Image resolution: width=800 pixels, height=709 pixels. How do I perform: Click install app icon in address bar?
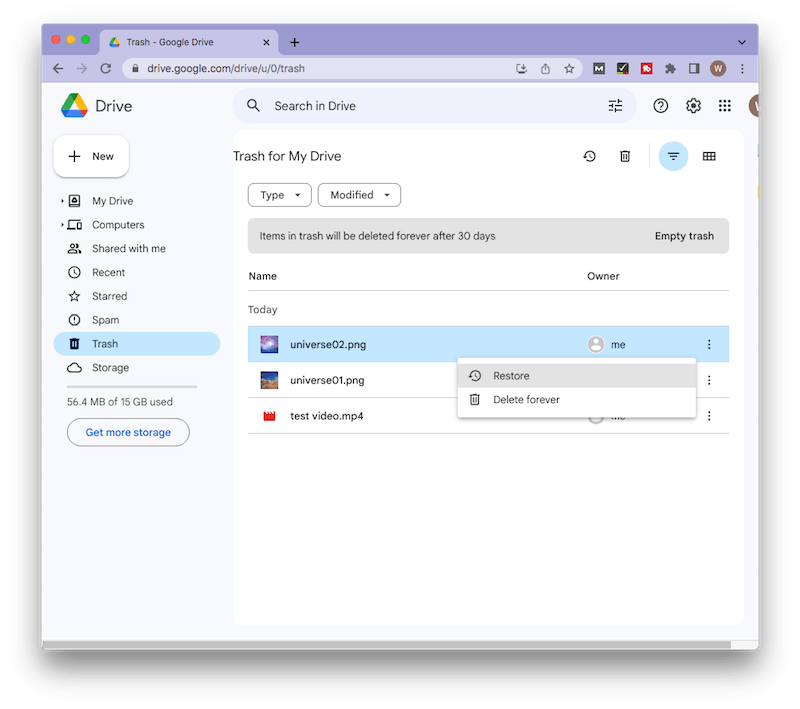(521, 68)
